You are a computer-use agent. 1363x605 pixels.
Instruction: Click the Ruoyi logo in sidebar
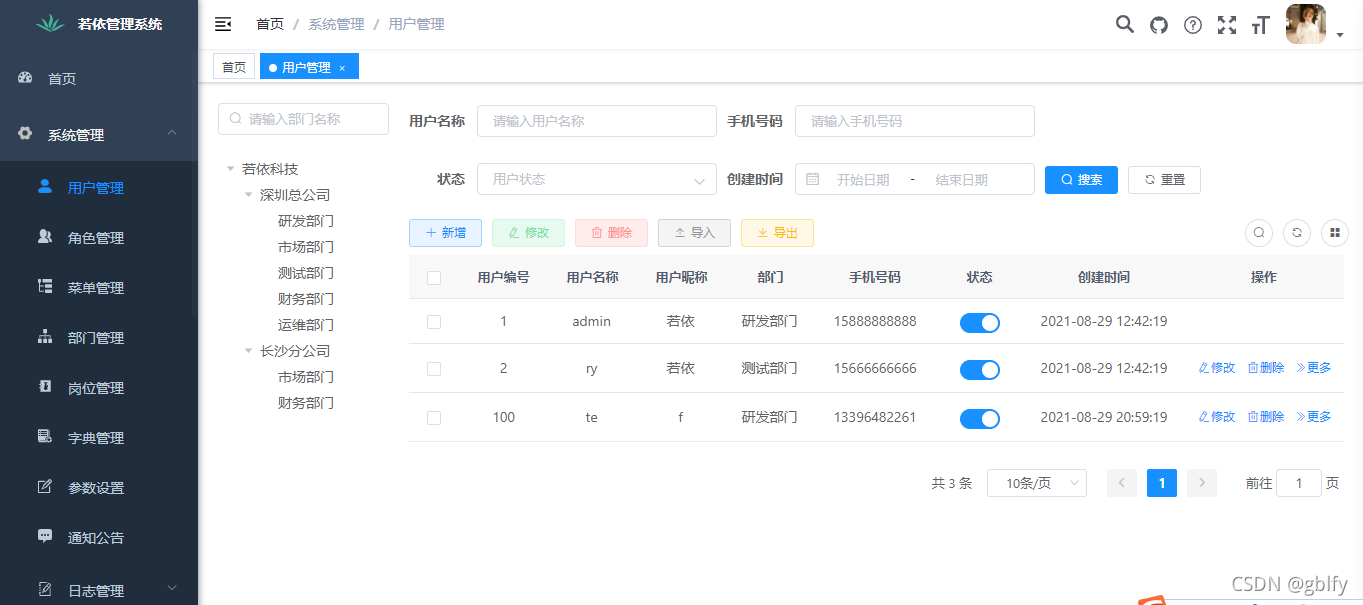(x=50, y=24)
